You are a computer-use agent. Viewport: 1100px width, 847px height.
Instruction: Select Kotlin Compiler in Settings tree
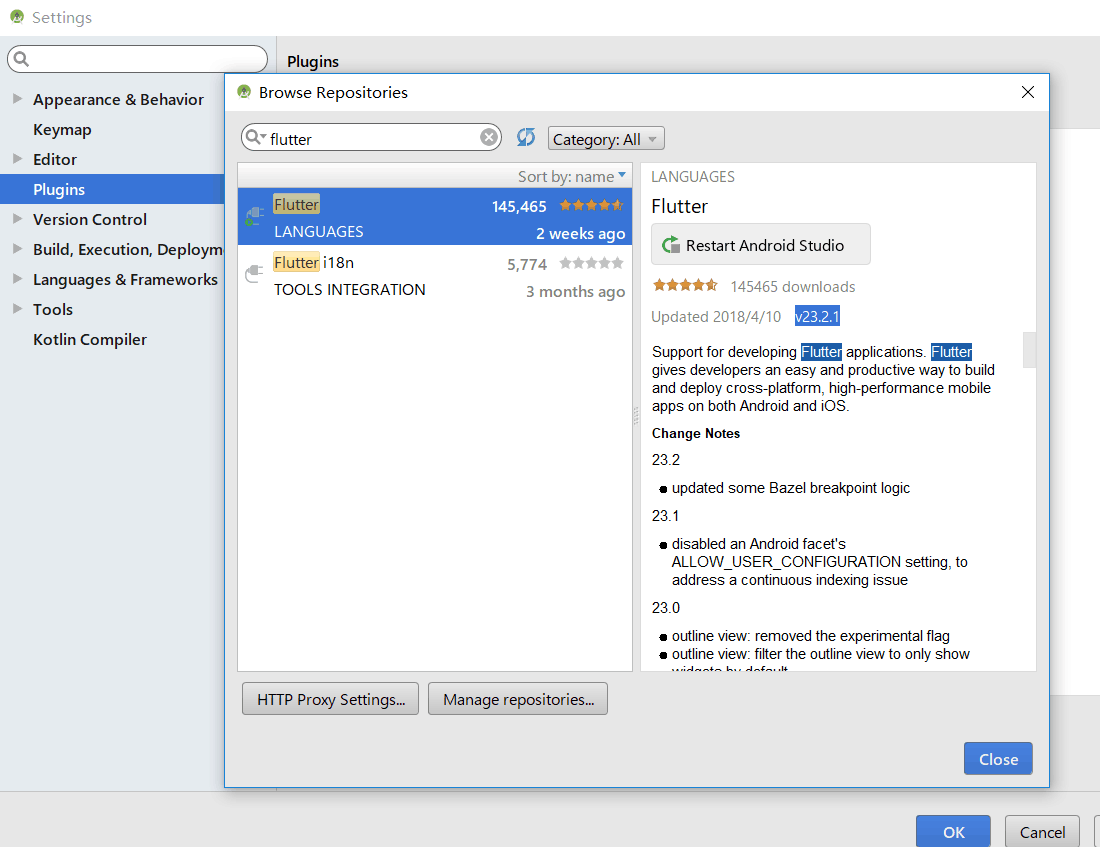pos(90,340)
